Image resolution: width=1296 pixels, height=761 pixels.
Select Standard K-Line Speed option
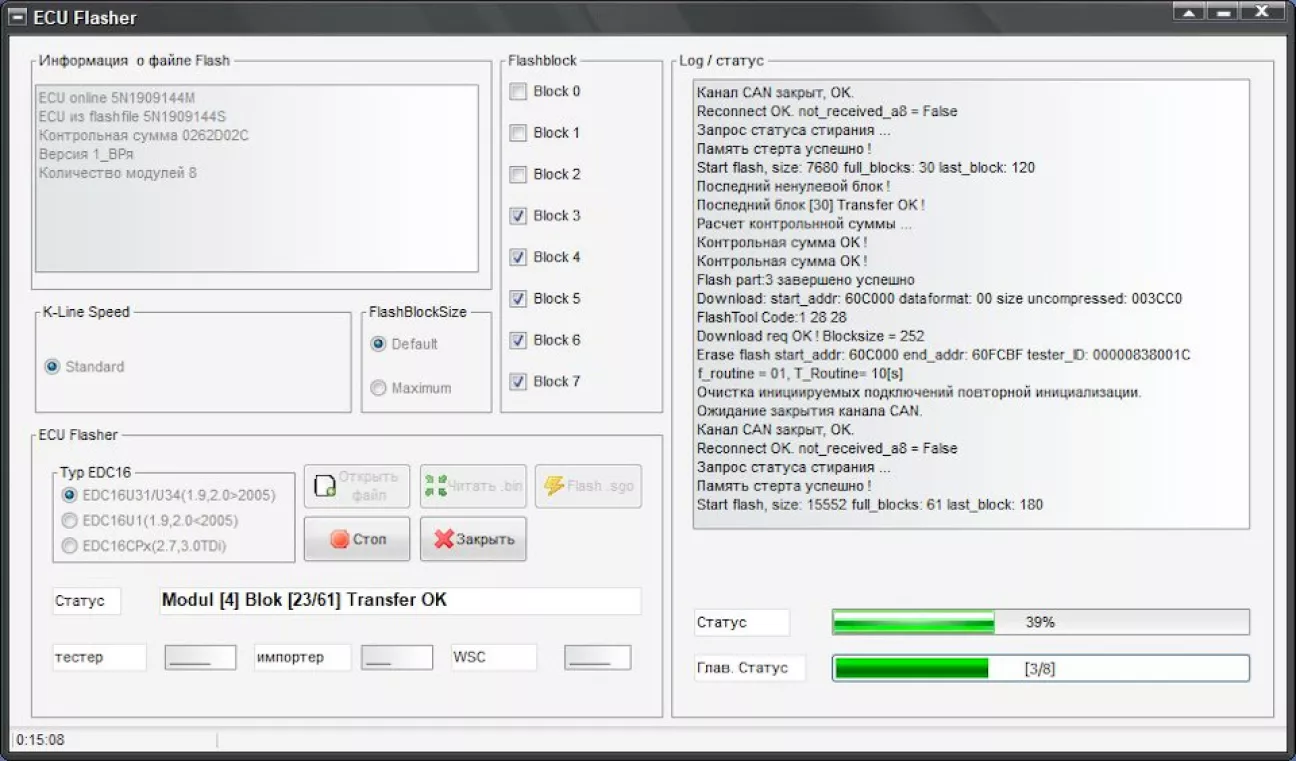(x=52, y=367)
